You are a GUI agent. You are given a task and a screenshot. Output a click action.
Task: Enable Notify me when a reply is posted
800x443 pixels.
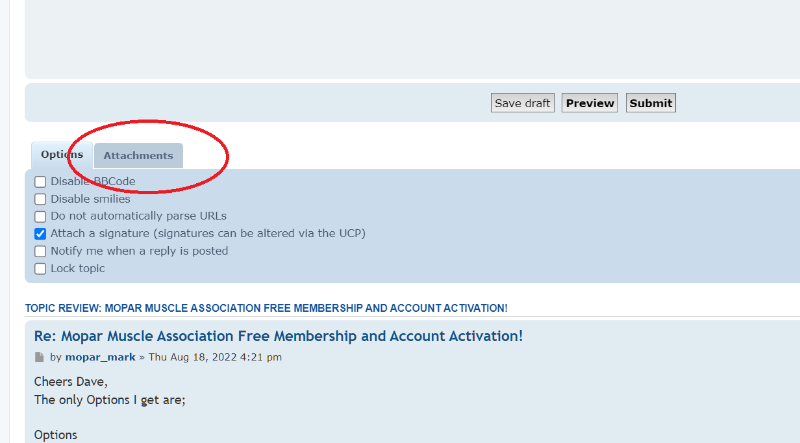coord(40,251)
